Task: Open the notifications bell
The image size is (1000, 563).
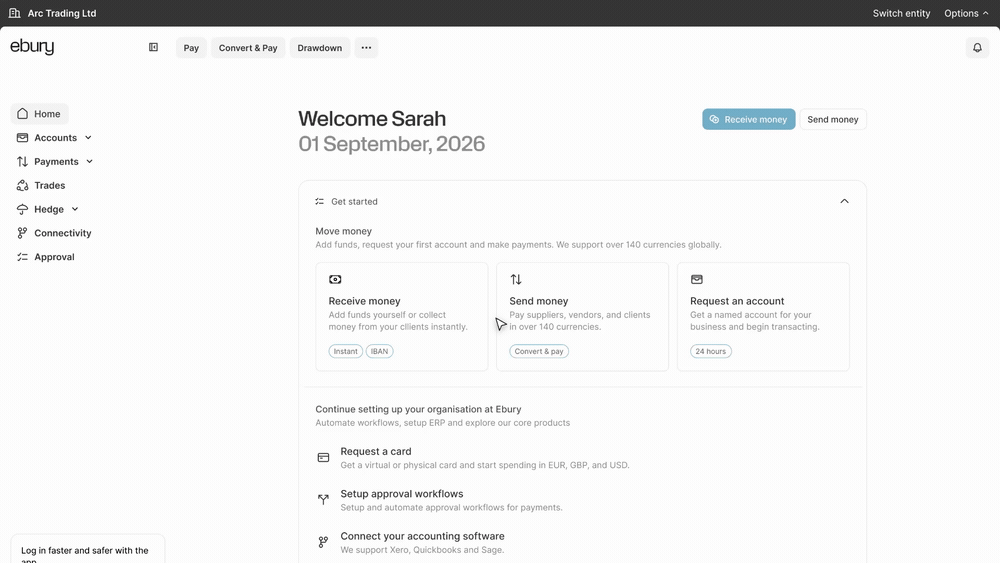Action: click(x=977, y=48)
